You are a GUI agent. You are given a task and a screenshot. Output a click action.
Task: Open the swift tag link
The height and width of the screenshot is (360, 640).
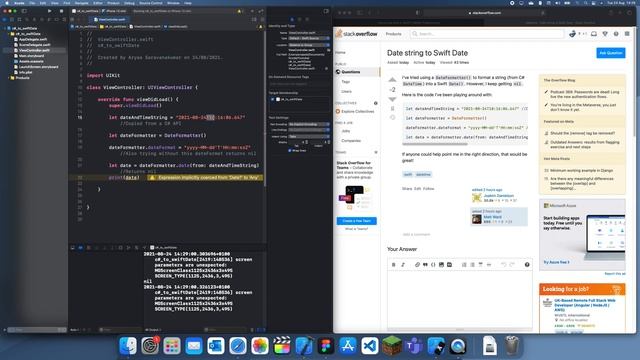(408, 174)
